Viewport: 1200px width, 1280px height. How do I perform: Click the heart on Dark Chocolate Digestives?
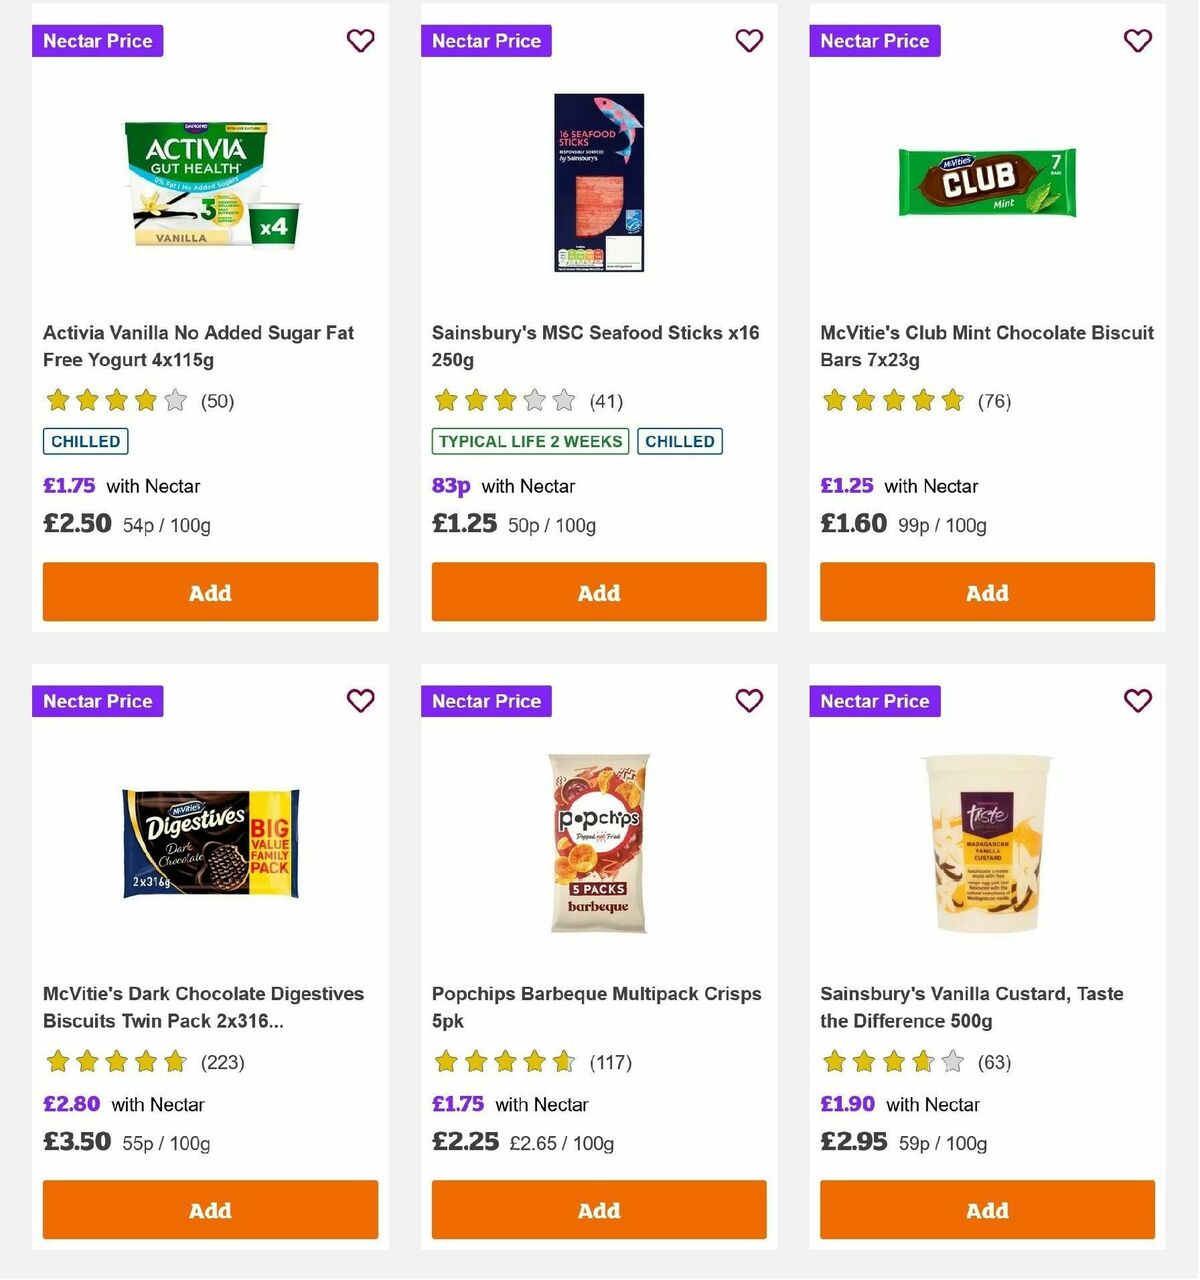[360, 701]
